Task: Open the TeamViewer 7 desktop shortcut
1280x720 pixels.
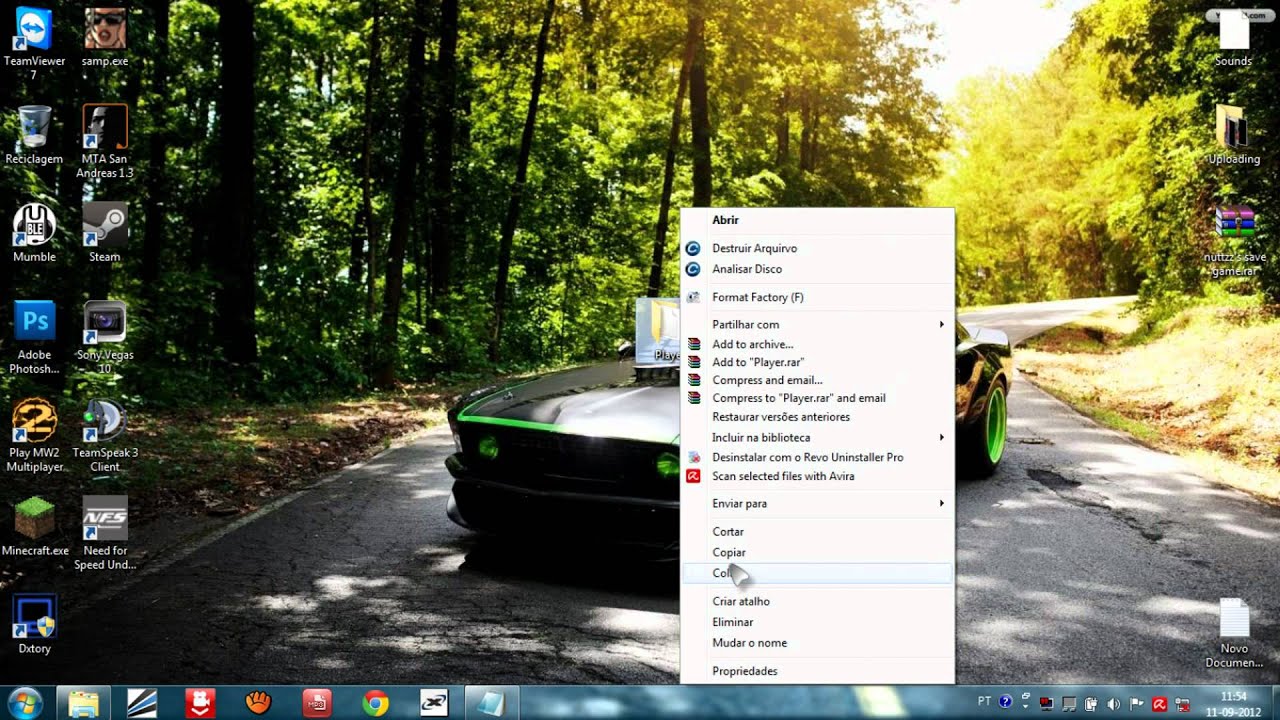Action: point(34,42)
